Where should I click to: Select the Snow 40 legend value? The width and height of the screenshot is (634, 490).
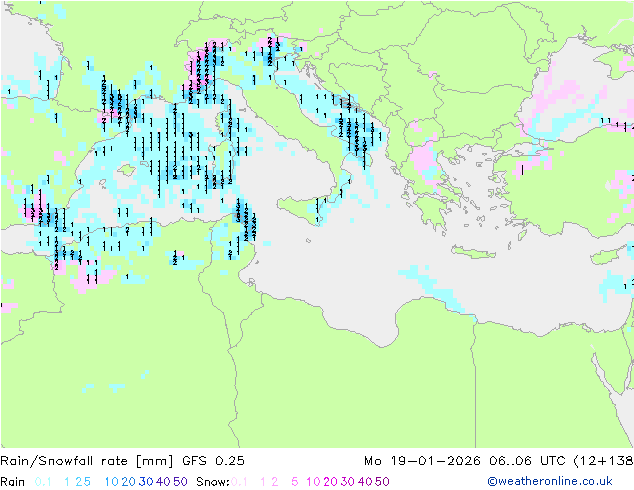pyautogui.click(x=365, y=482)
